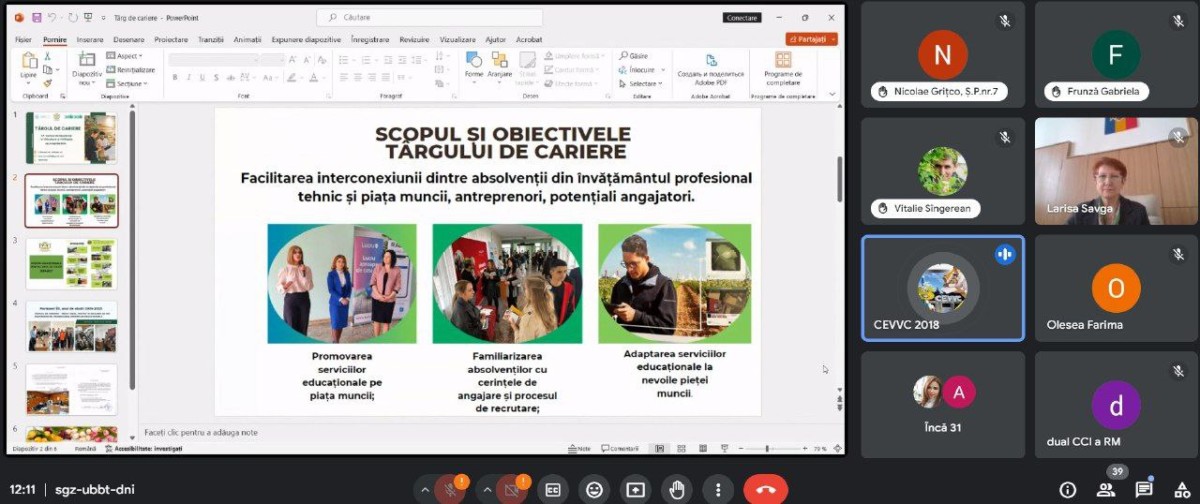Image resolution: width=1200 pixels, height=504 pixels.
Task: Toggle underline formatting in the ribbon
Action: point(202,77)
